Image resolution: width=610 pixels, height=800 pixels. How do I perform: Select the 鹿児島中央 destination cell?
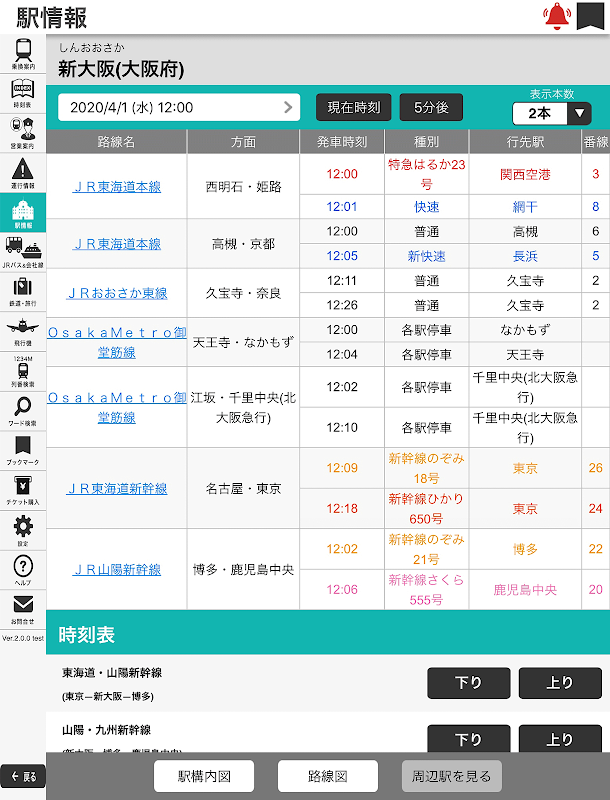click(525, 590)
